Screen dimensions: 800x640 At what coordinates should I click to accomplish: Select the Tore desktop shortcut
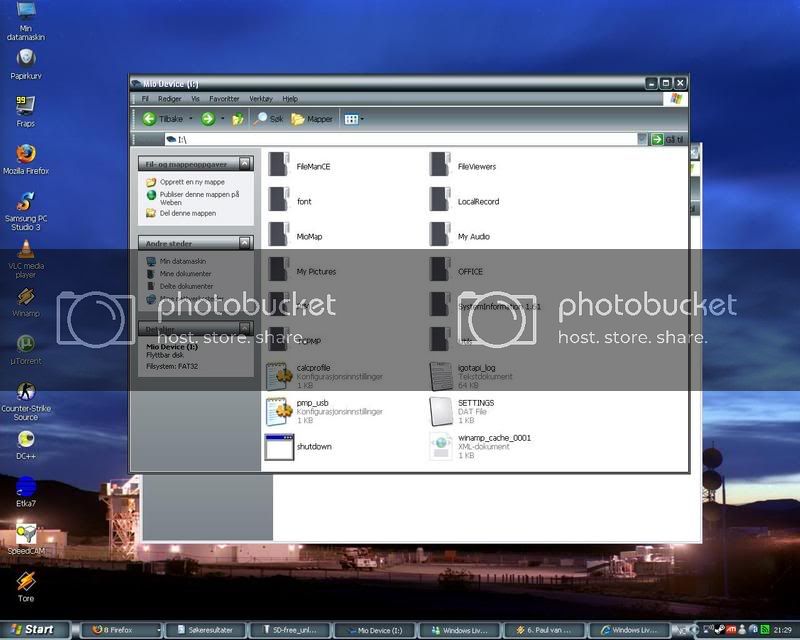click(26, 586)
